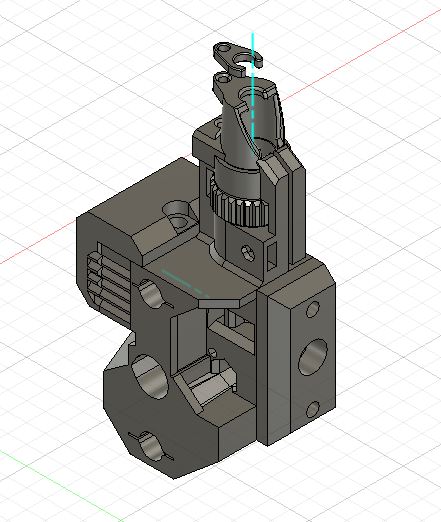
Task: Select the countersunk hole on the upper-left block
Action: [x=178, y=215]
